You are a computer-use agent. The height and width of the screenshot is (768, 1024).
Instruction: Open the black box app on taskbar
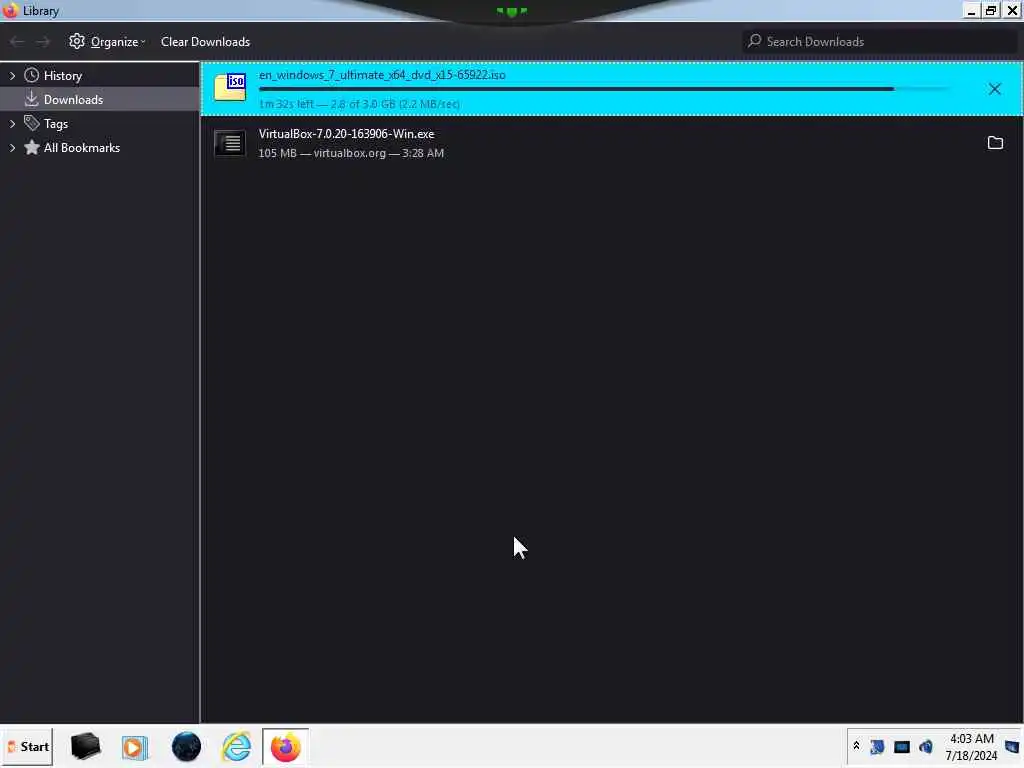(x=85, y=746)
